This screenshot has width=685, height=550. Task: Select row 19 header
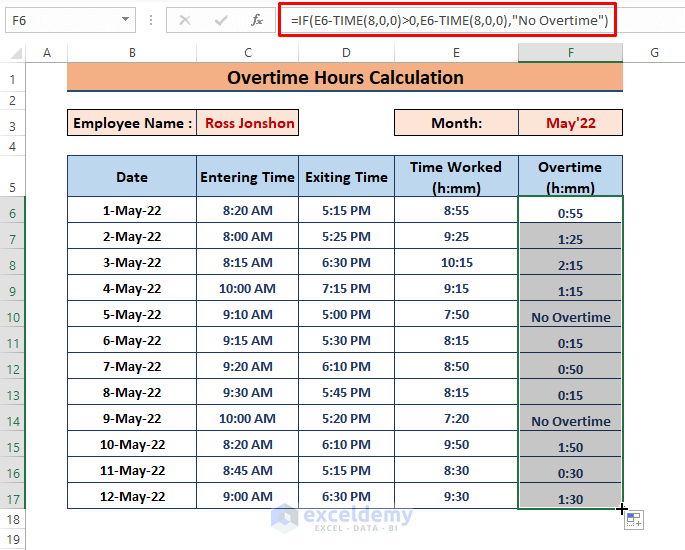coord(13,539)
